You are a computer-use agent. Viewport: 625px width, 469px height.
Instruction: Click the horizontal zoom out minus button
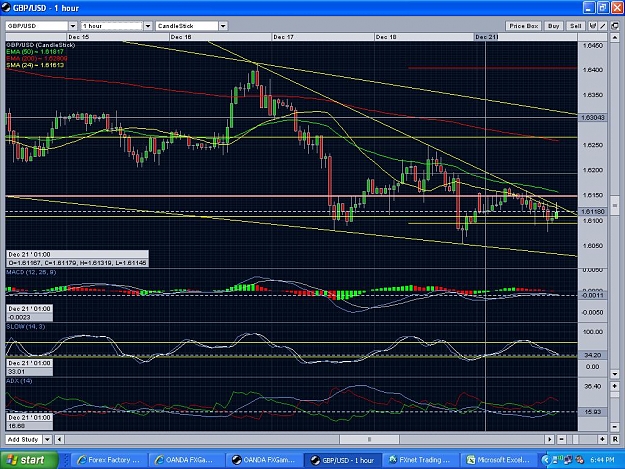point(561,440)
